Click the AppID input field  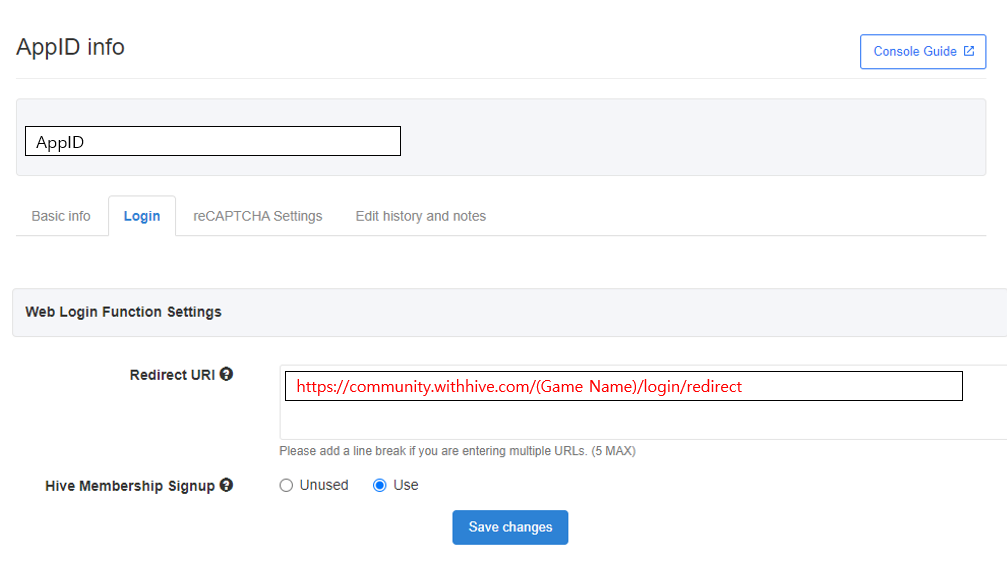point(213,141)
